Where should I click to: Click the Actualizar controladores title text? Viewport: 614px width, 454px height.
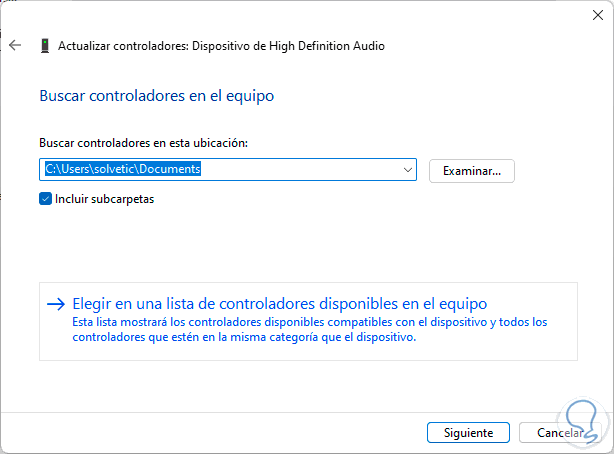[221, 46]
